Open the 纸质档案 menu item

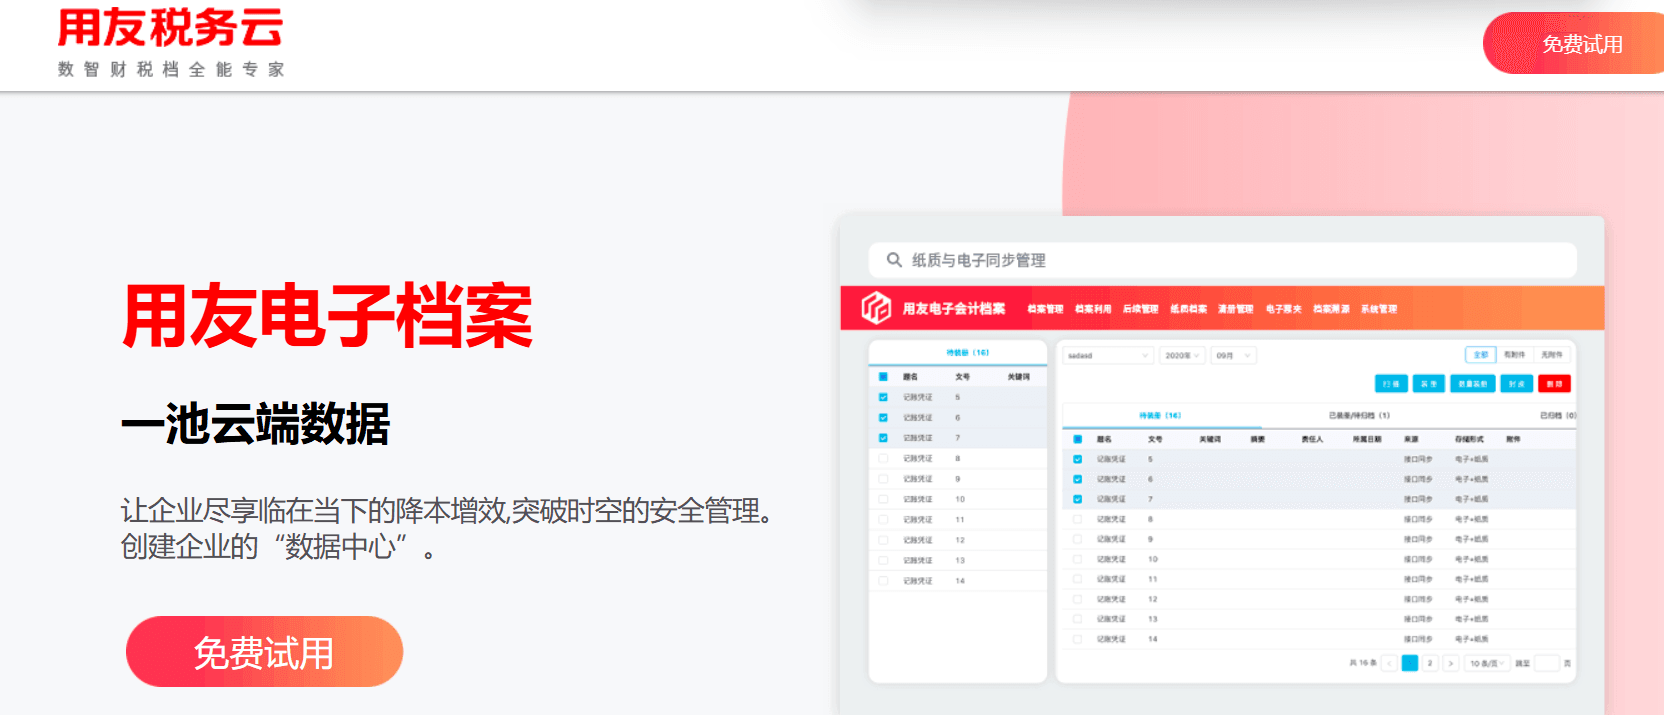(x=1189, y=309)
